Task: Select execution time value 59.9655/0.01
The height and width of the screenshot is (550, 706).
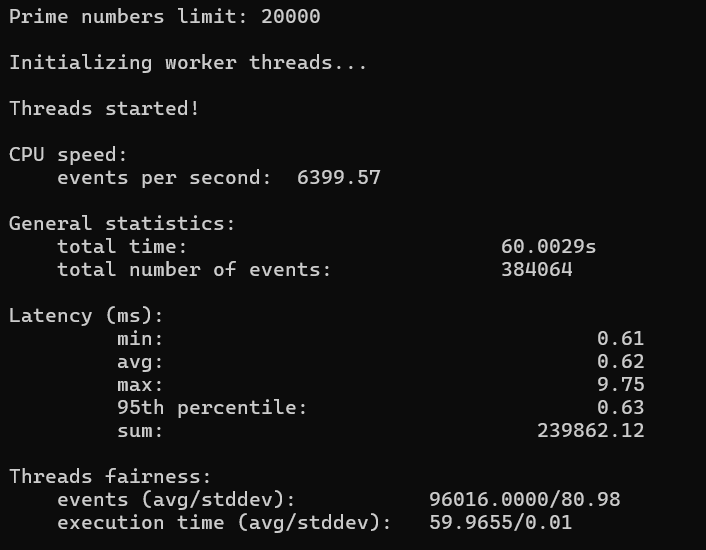Action: tap(500, 523)
